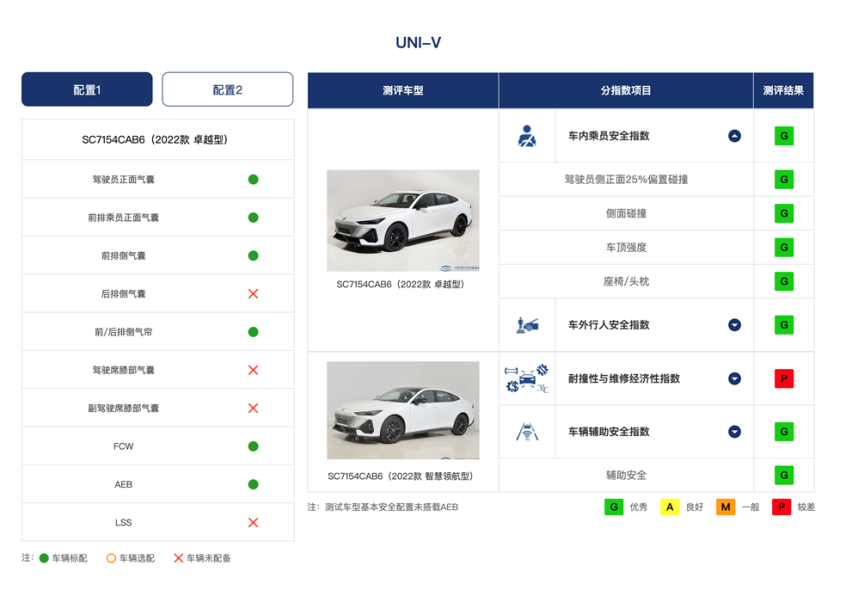The image size is (852, 590).
Task: Click the G rating for 驾驶员侧正面25%偏置碰撞
Action: [784, 179]
